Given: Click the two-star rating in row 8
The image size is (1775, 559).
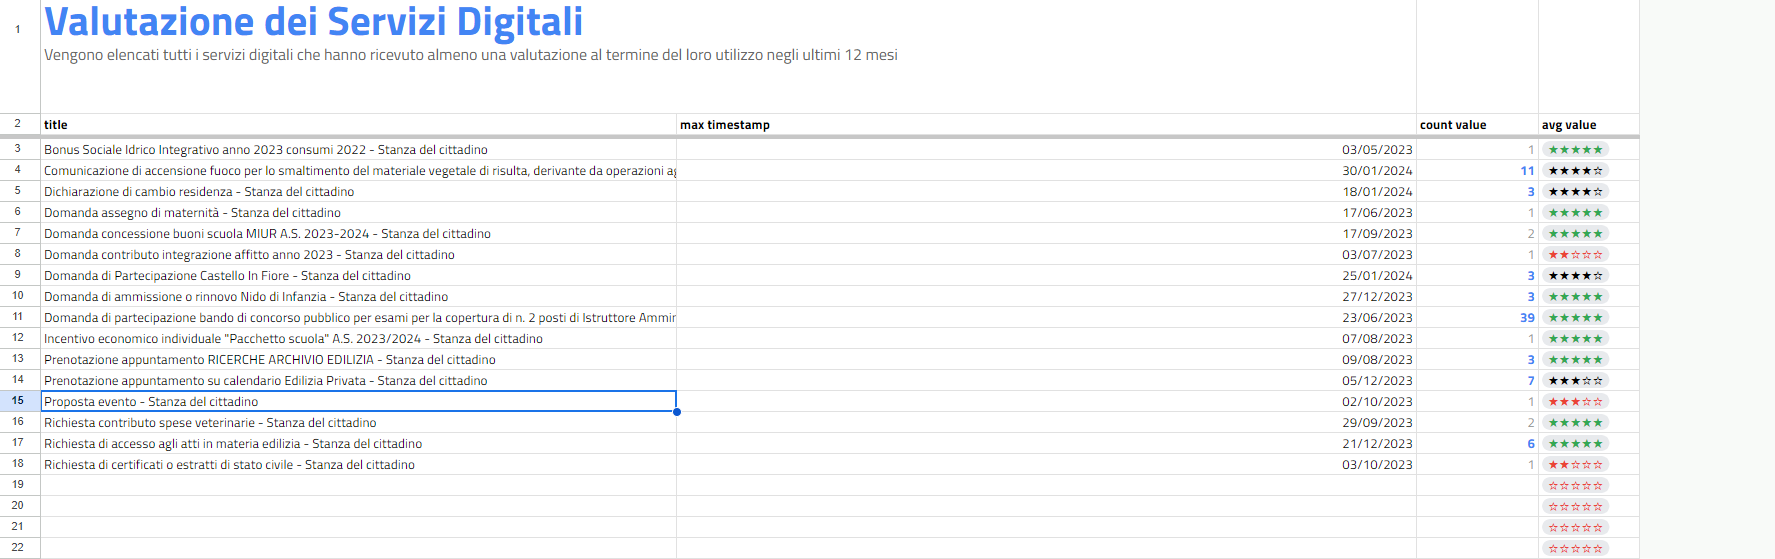Looking at the screenshot, I should [1575, 255].
